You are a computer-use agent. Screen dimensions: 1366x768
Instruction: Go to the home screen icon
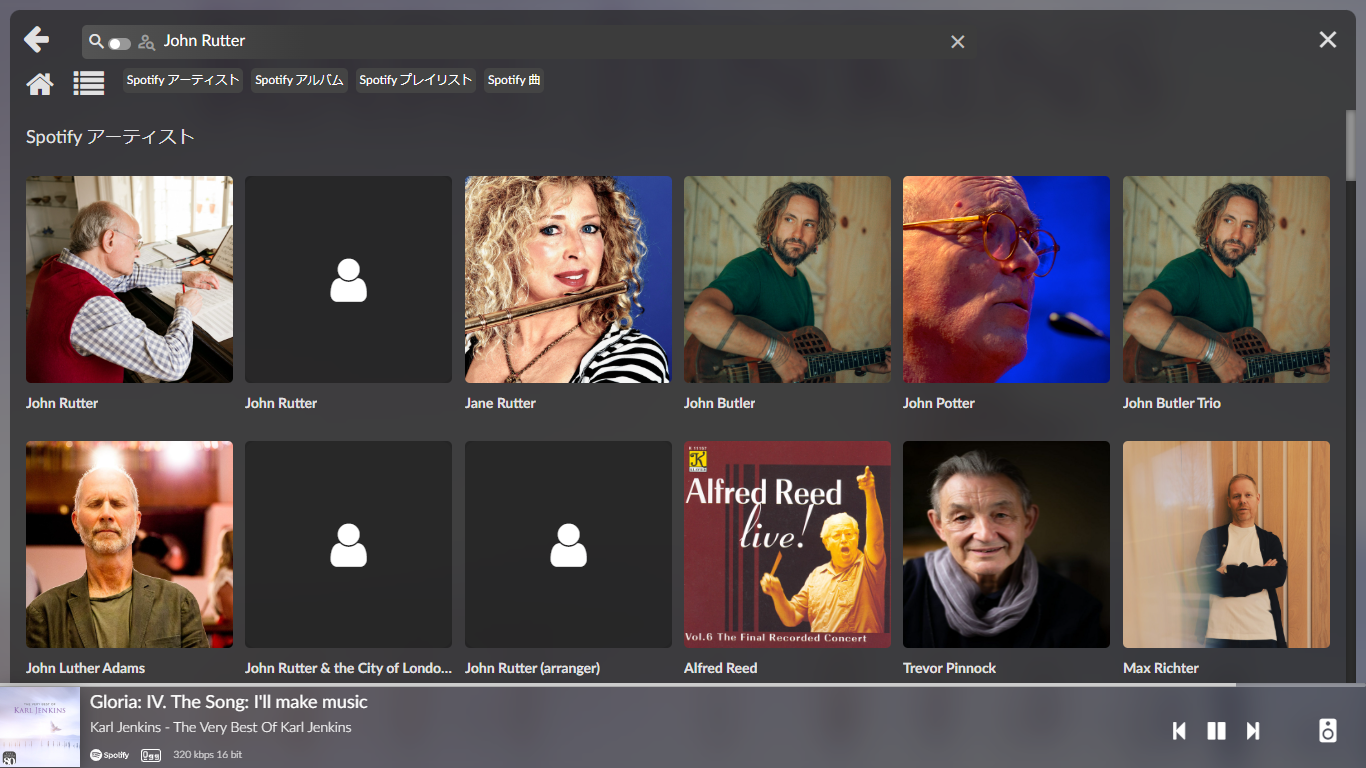pos(40,84)
